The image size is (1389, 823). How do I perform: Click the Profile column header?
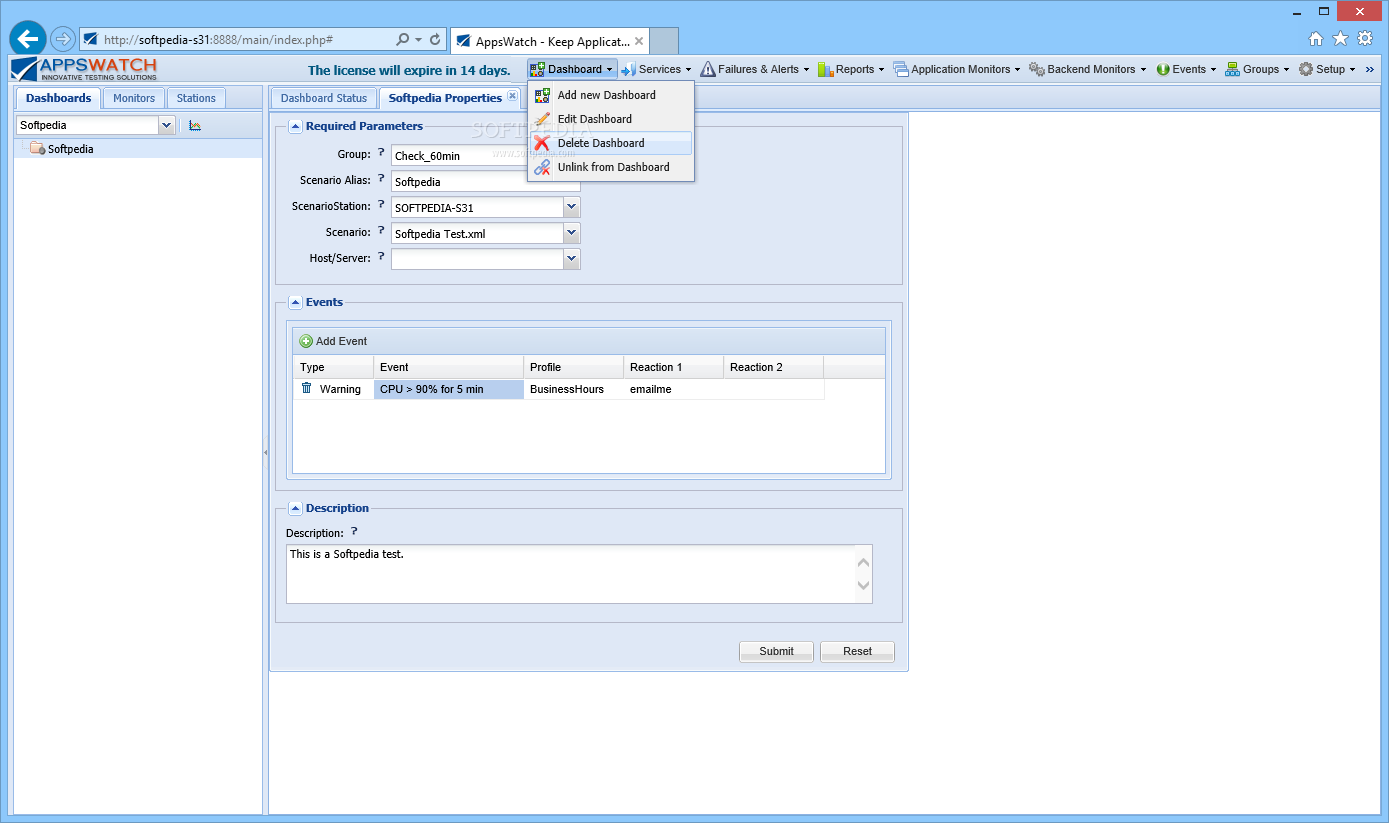pos(574,367)
